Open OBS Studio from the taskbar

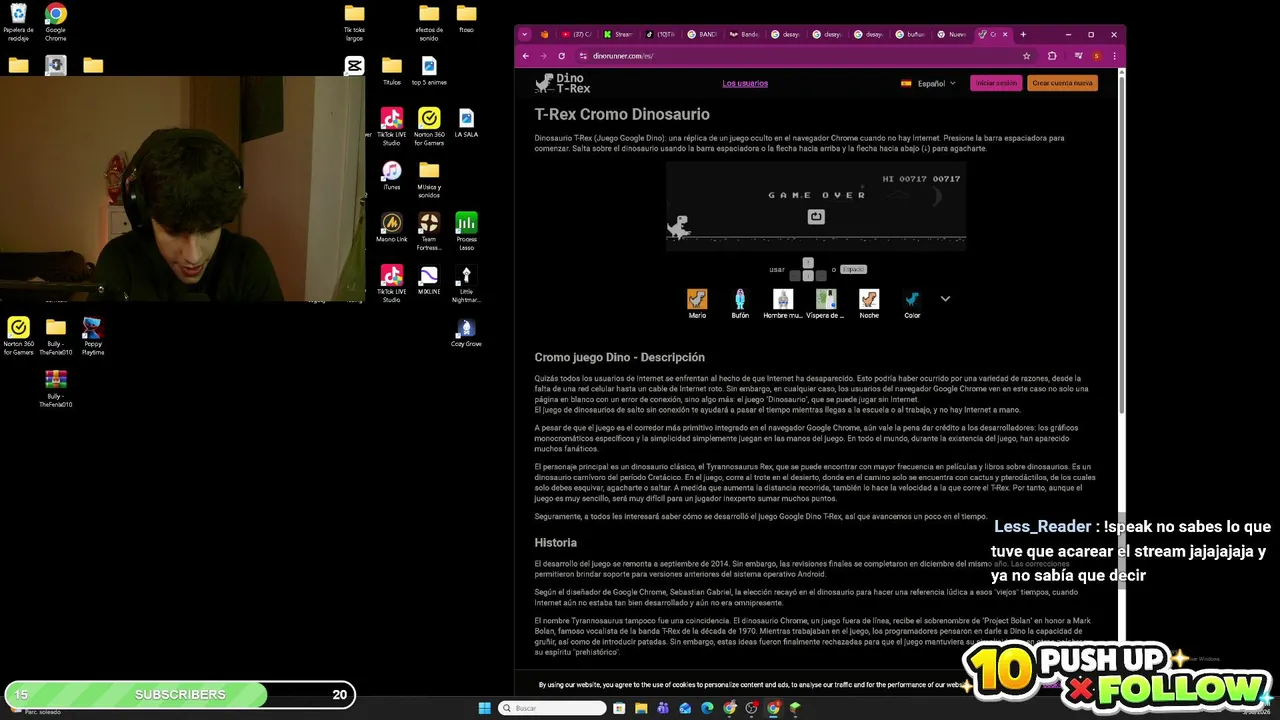point(751,708)
